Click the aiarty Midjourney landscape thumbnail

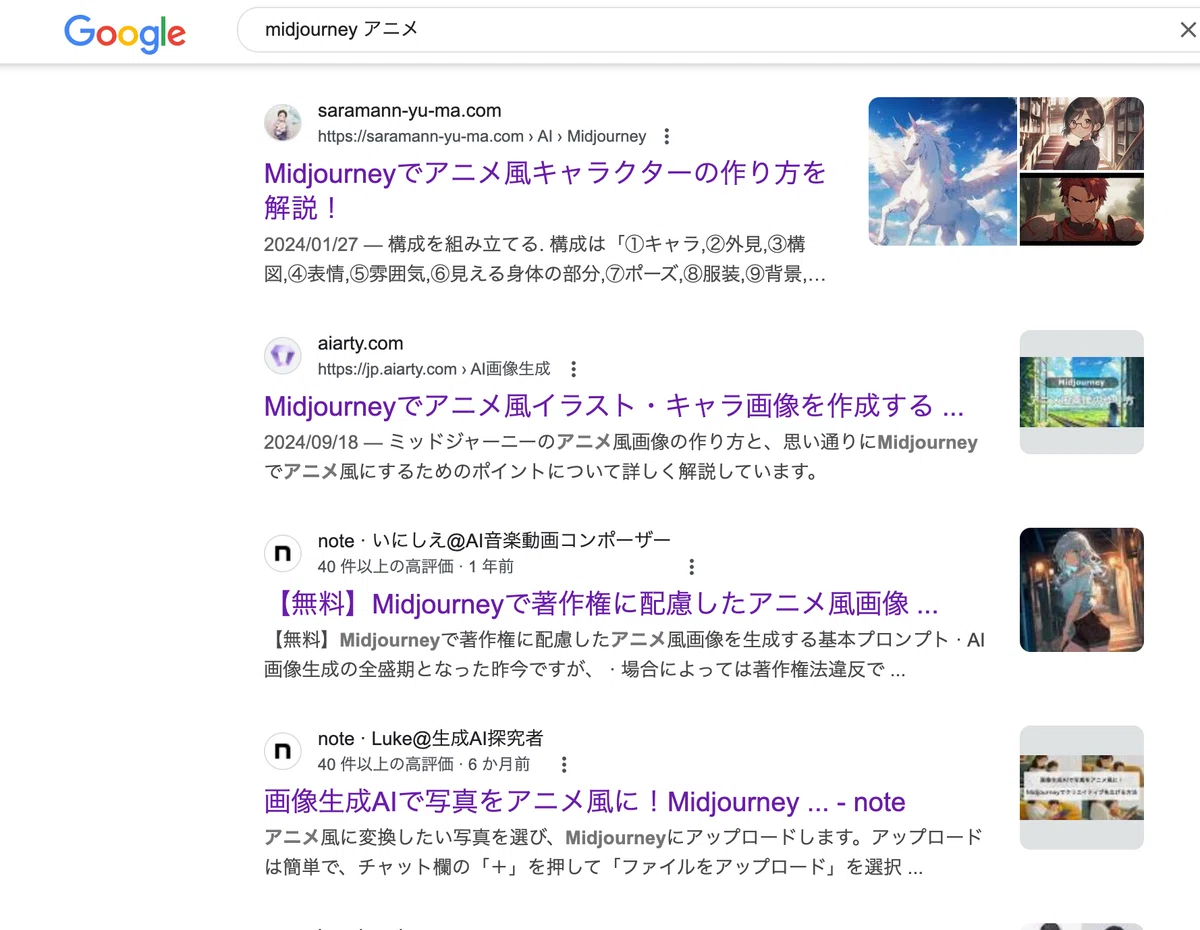1081,392
